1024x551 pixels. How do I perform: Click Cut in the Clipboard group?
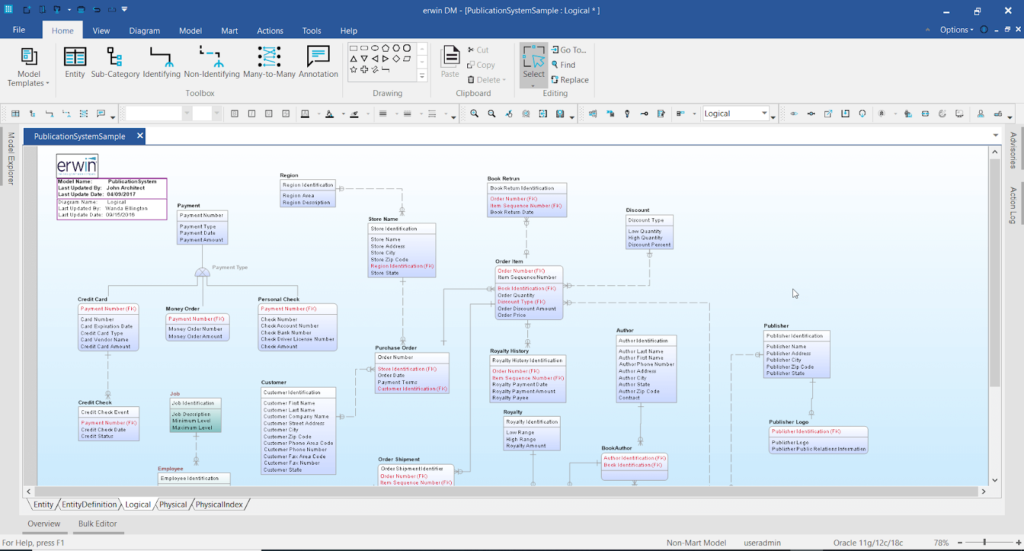478,50
